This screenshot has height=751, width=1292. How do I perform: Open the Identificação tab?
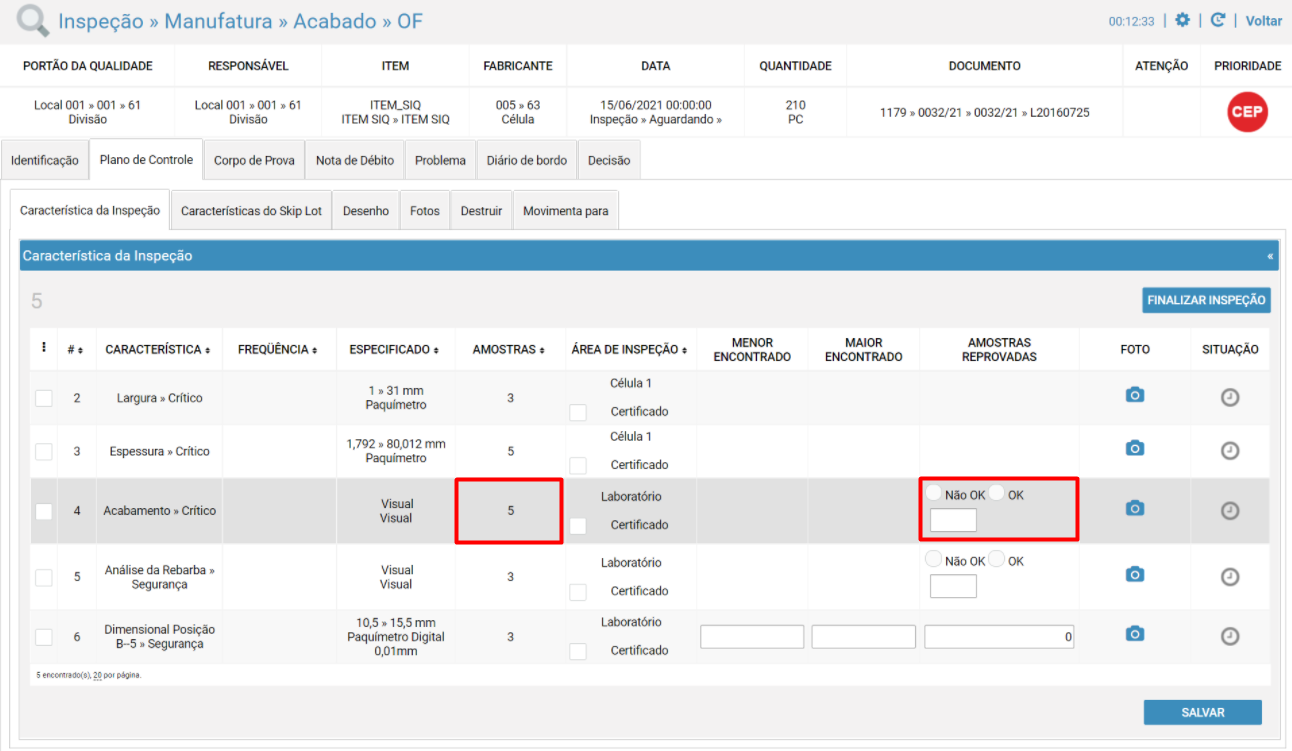45,160
